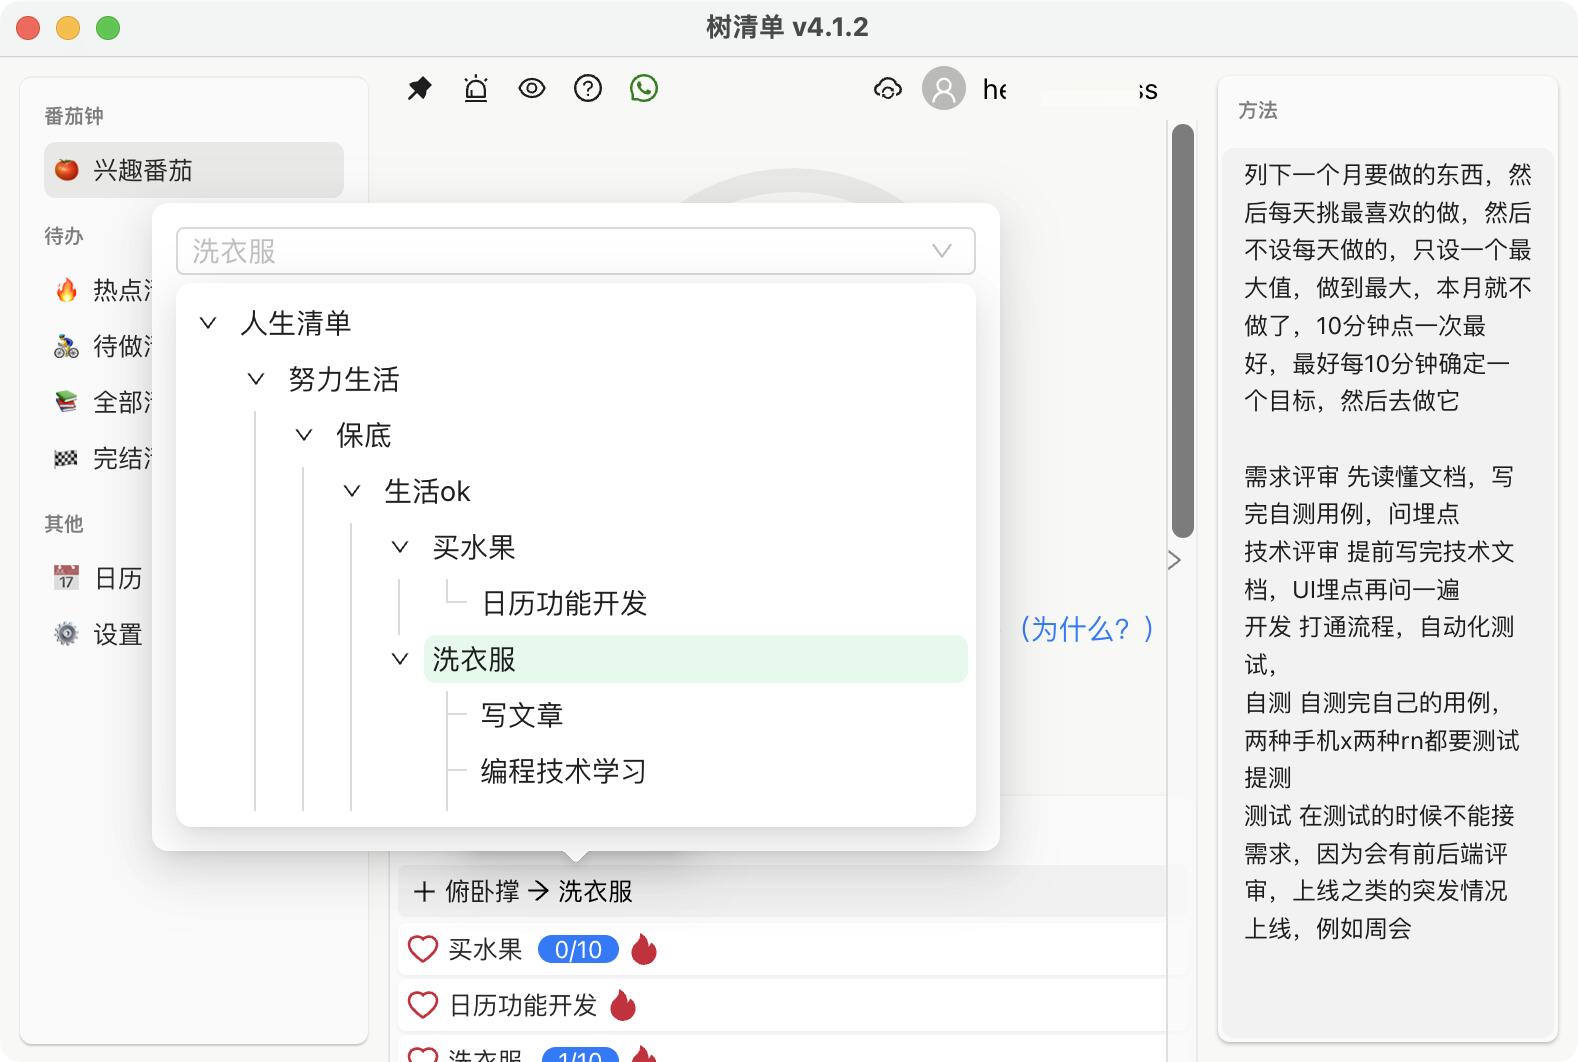Click the flame icon beside 买水果
1578x1062 pixels.
tap(644, 949)
